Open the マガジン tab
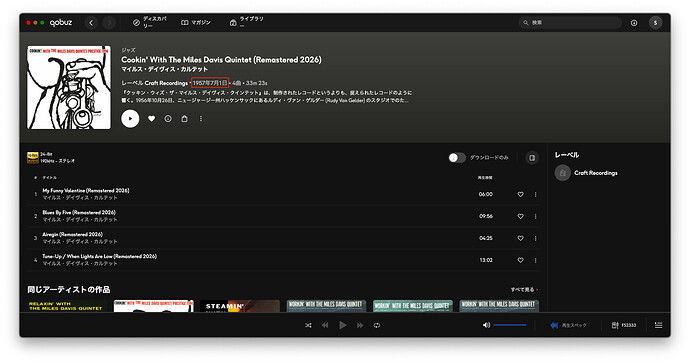The height and width of the screenshot is (363, 690). 196,22
